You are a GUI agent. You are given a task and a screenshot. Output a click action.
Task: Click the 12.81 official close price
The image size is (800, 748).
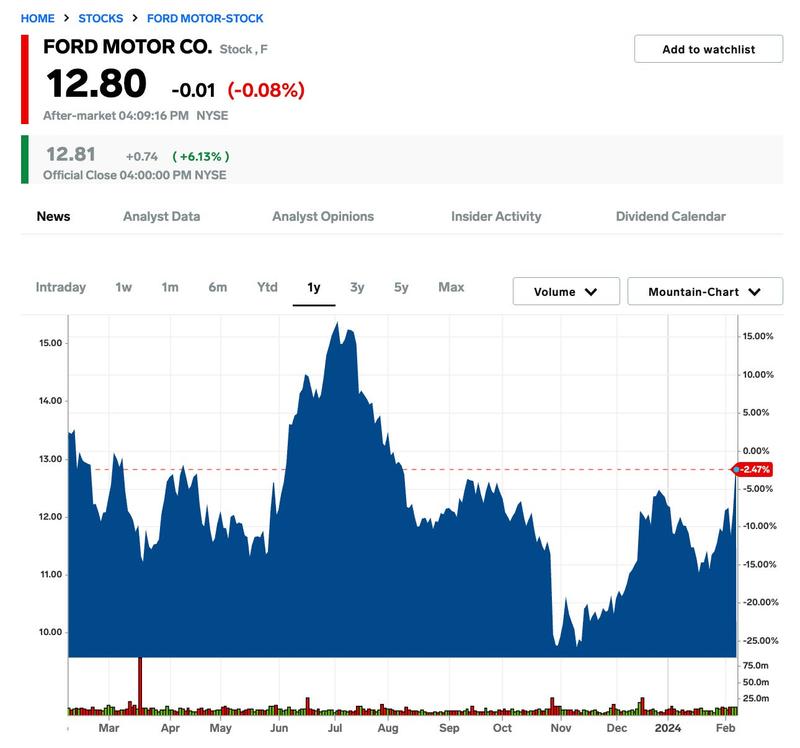coord(71,154)
